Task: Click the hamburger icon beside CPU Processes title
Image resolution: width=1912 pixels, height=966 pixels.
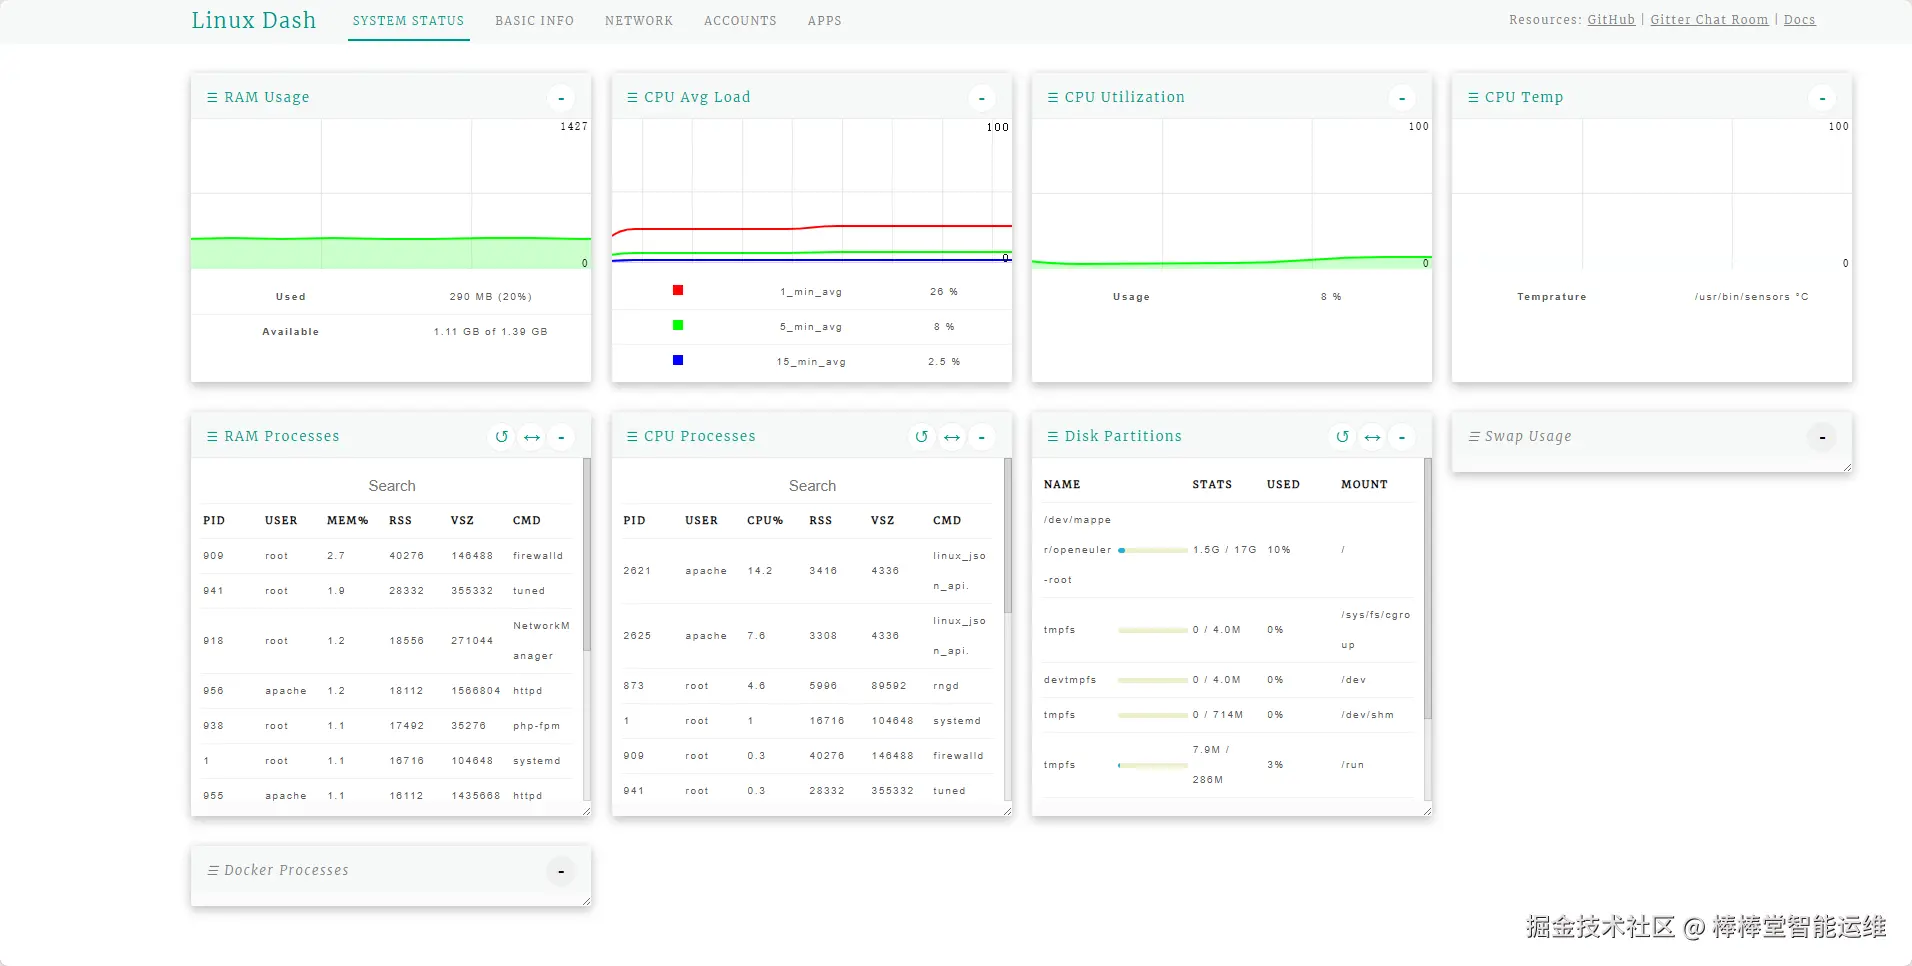Action: pos(632,436)
